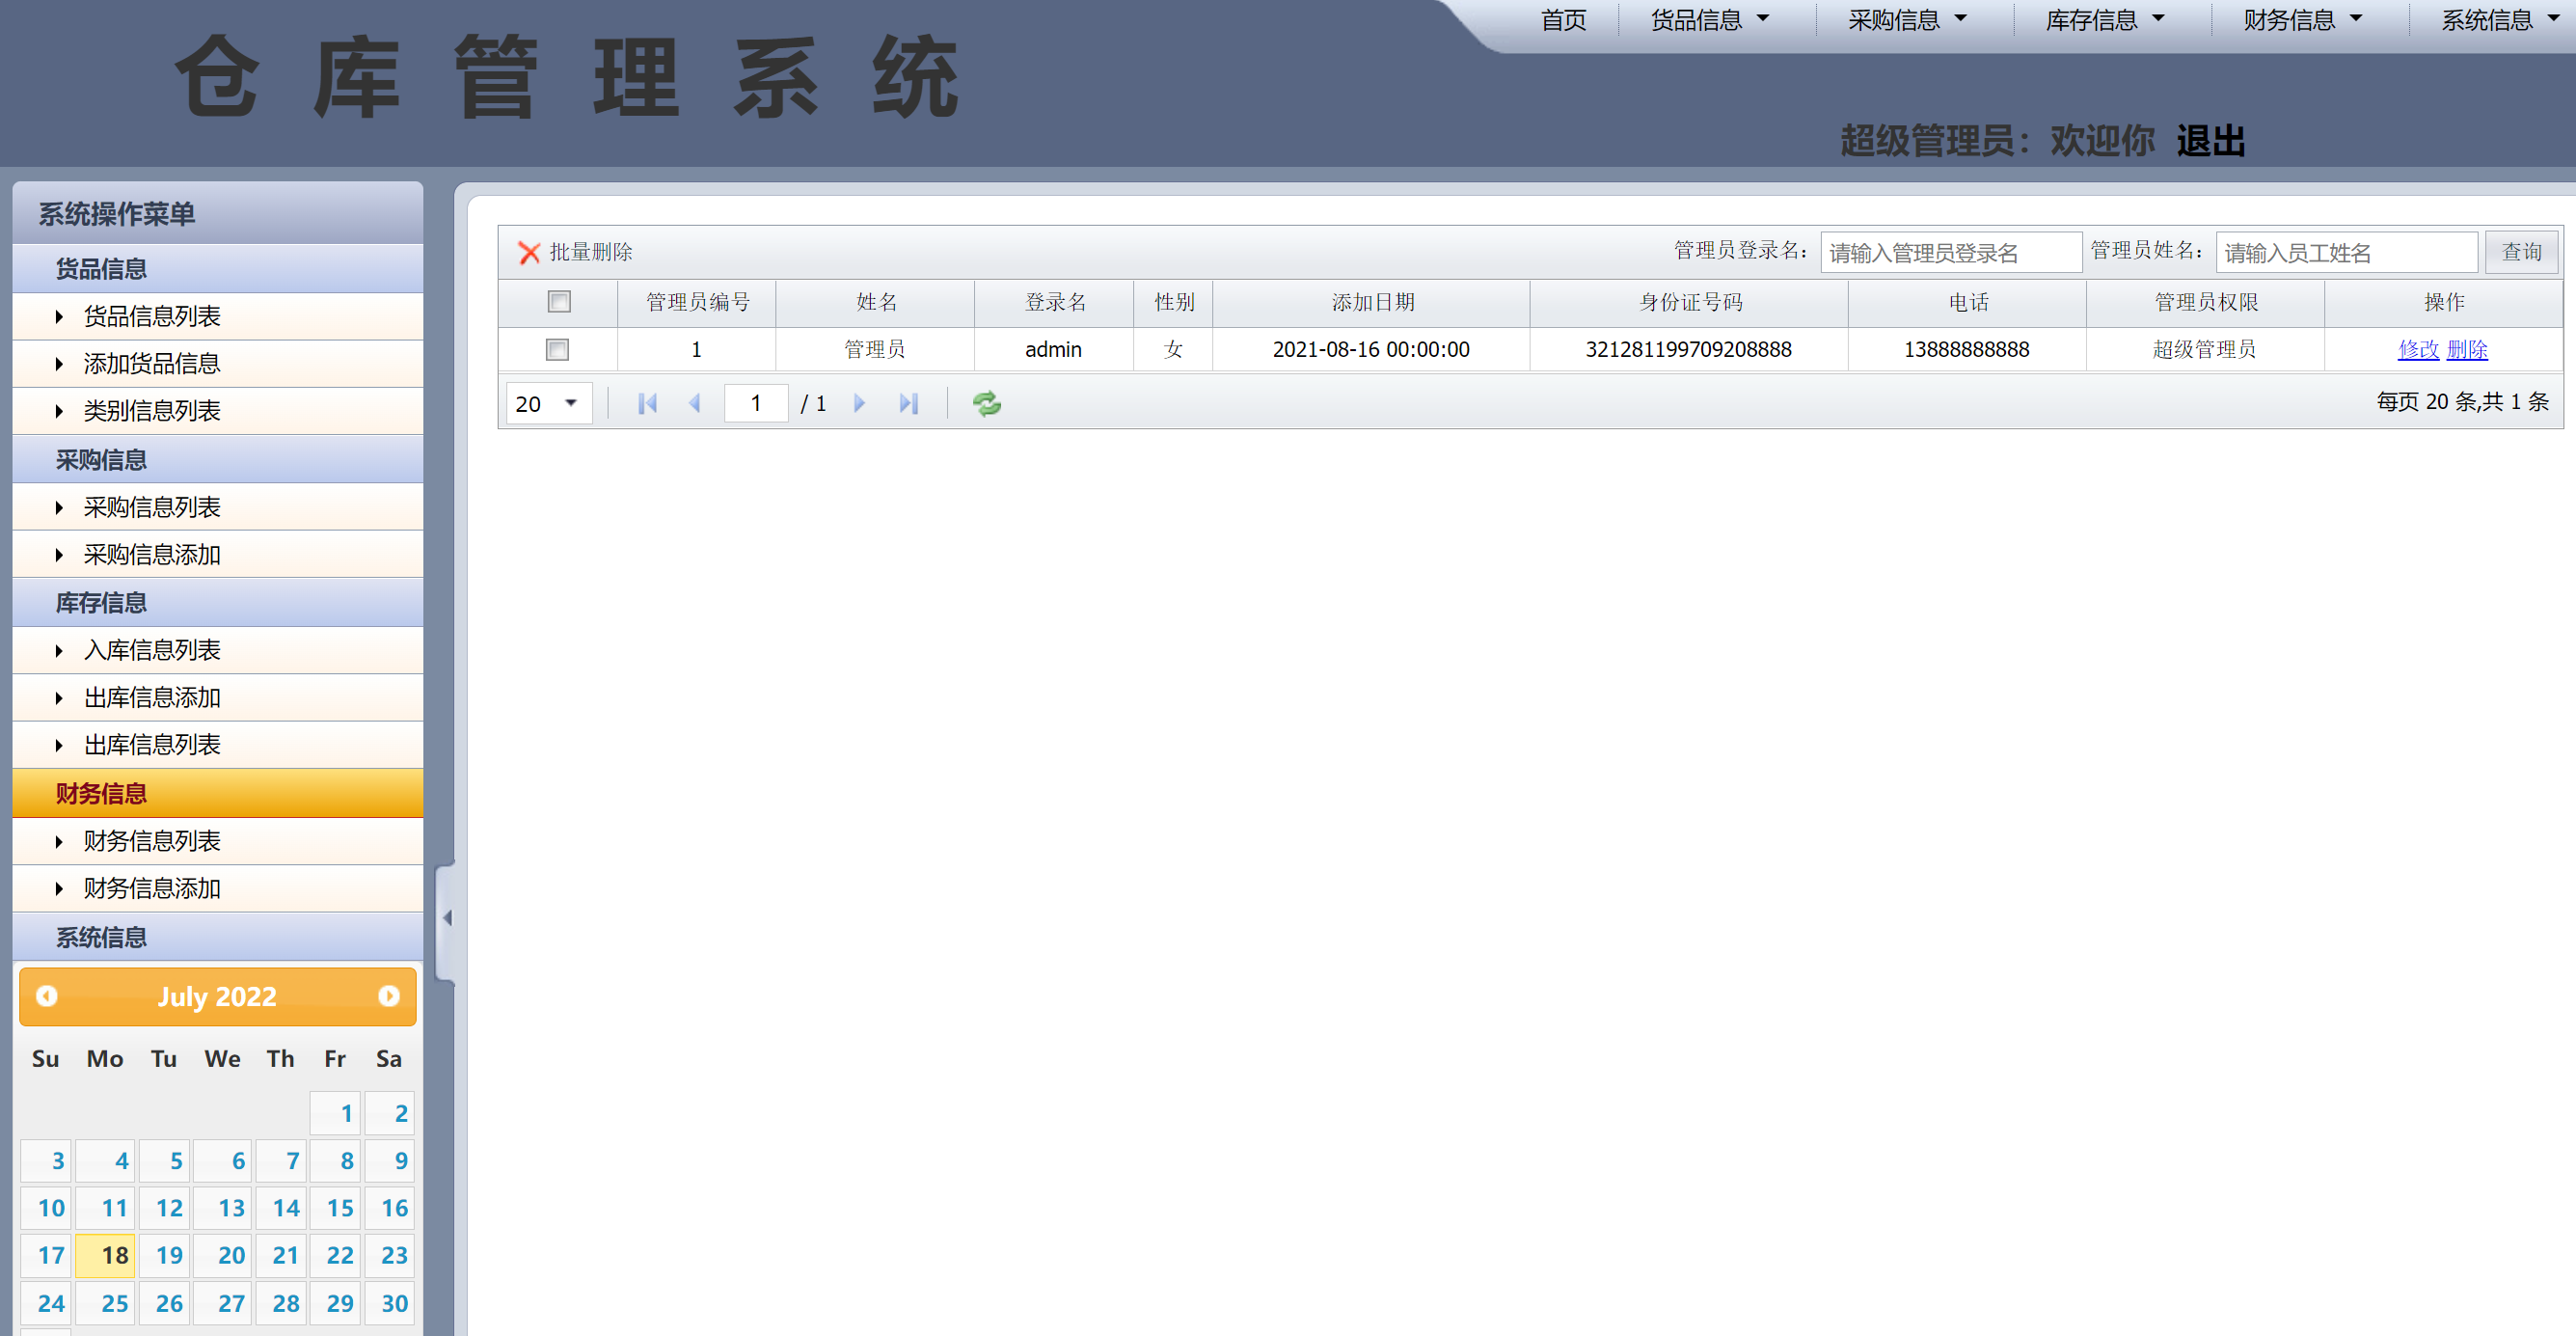Click the previous page arrow icon

[x=696, y=402]
